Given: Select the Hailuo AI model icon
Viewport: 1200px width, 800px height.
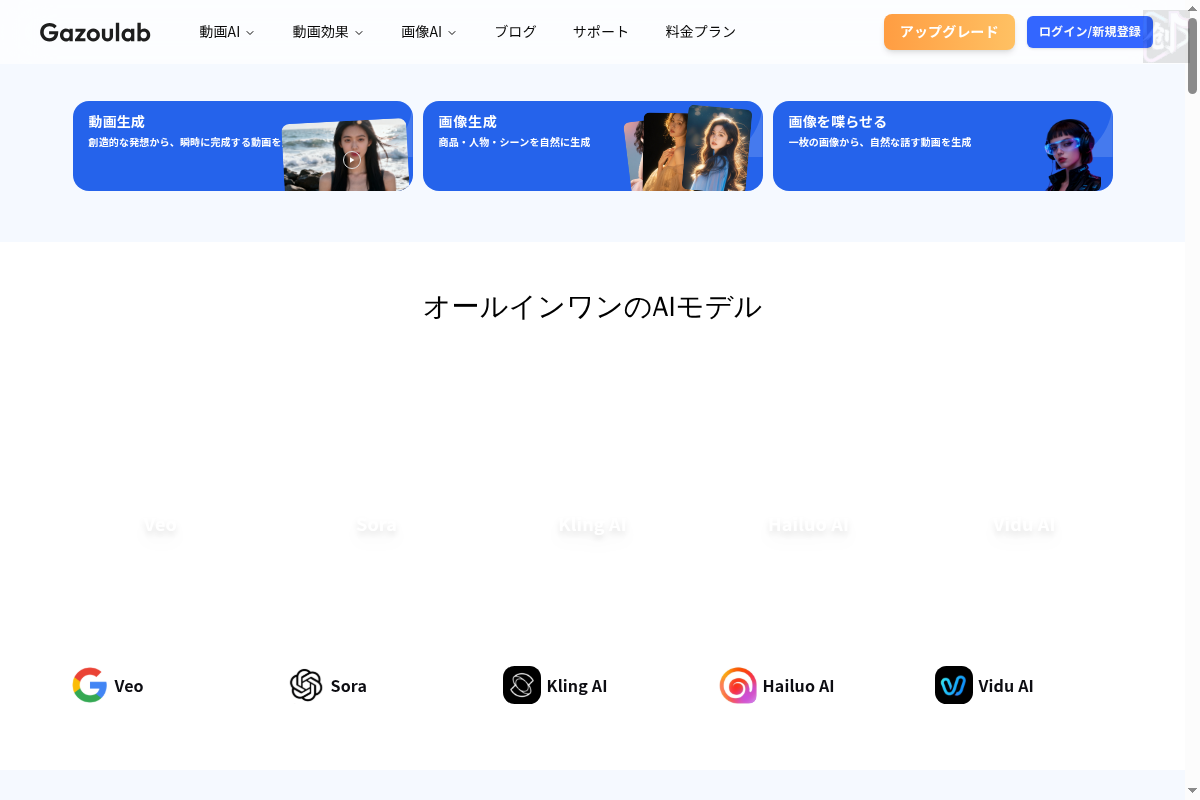Looking at the screenshot, I should coord(737,685).
